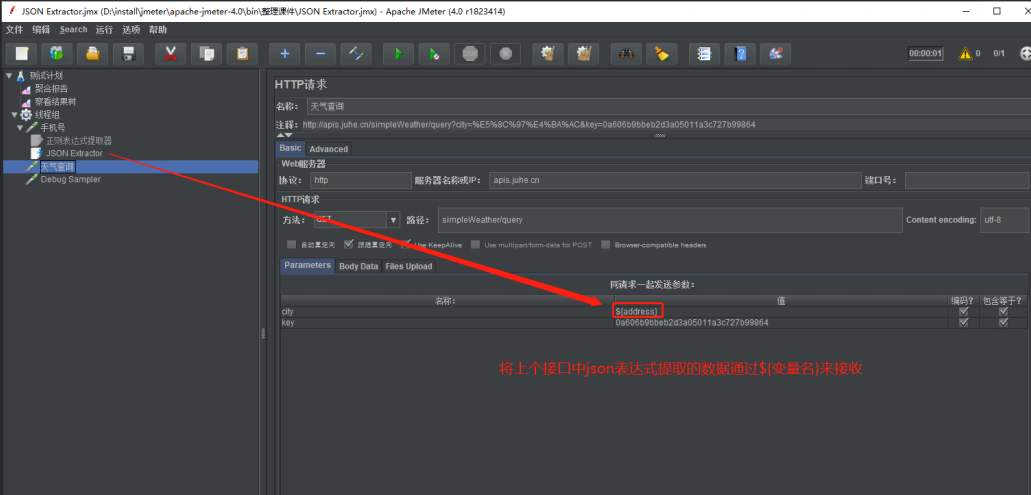The height and width of the screenshot is (495, 1031).
Task: Click the toolbar icon right of Help
Action: [x=775, y=54]
